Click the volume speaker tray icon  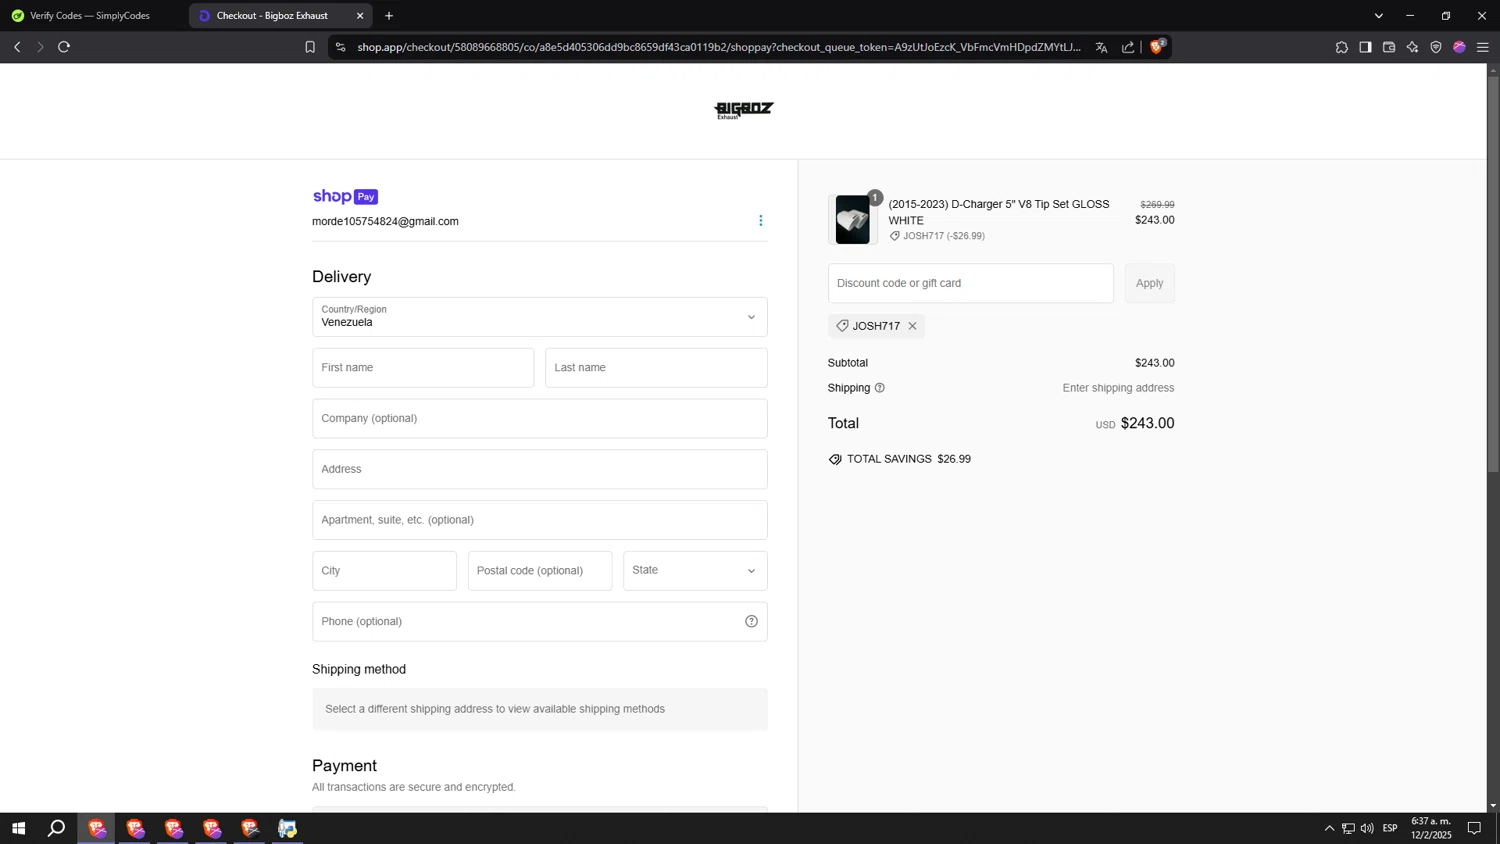pyautogui.click(x=1367, y=828)
